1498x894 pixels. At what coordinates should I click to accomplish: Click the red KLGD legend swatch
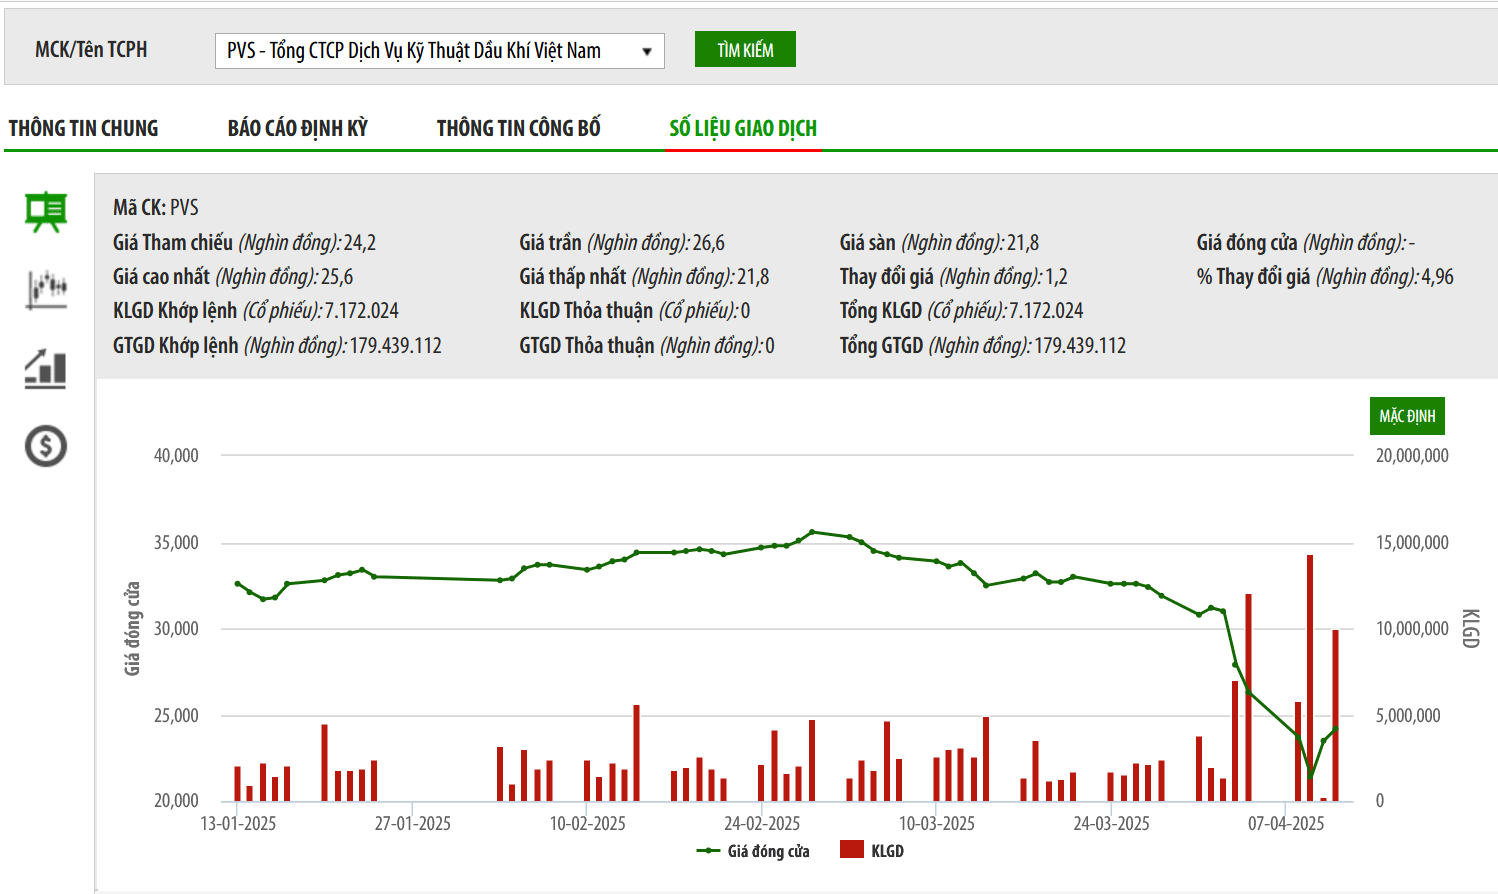pos(852,850)
